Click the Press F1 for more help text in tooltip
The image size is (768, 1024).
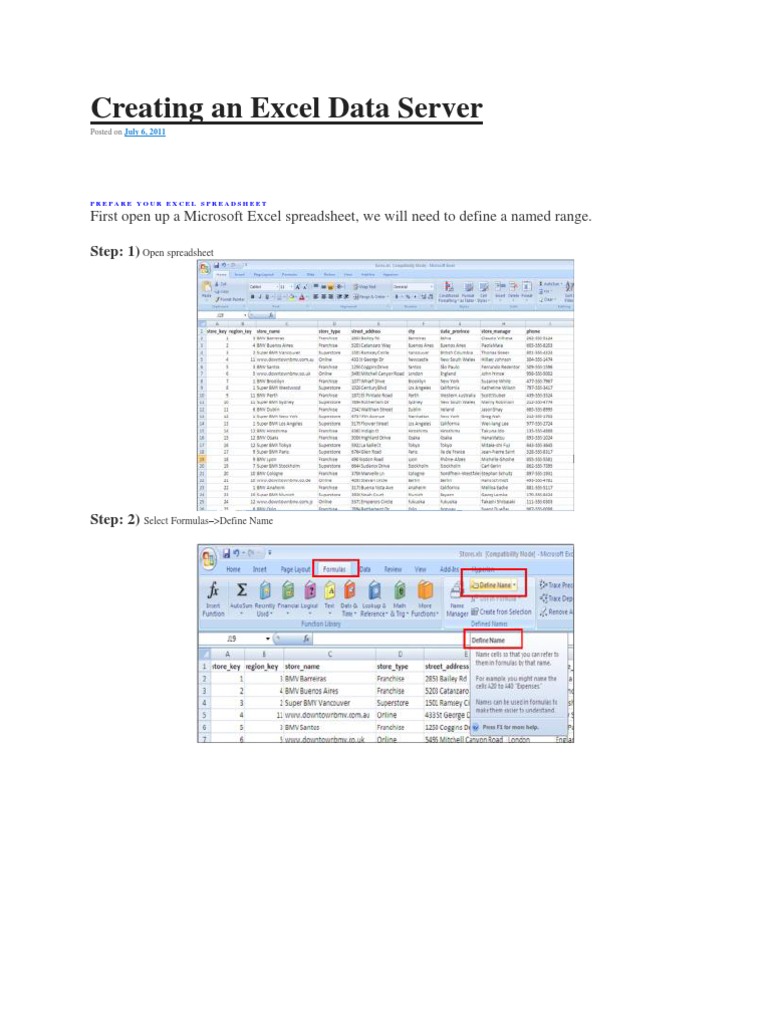[511, 727]
